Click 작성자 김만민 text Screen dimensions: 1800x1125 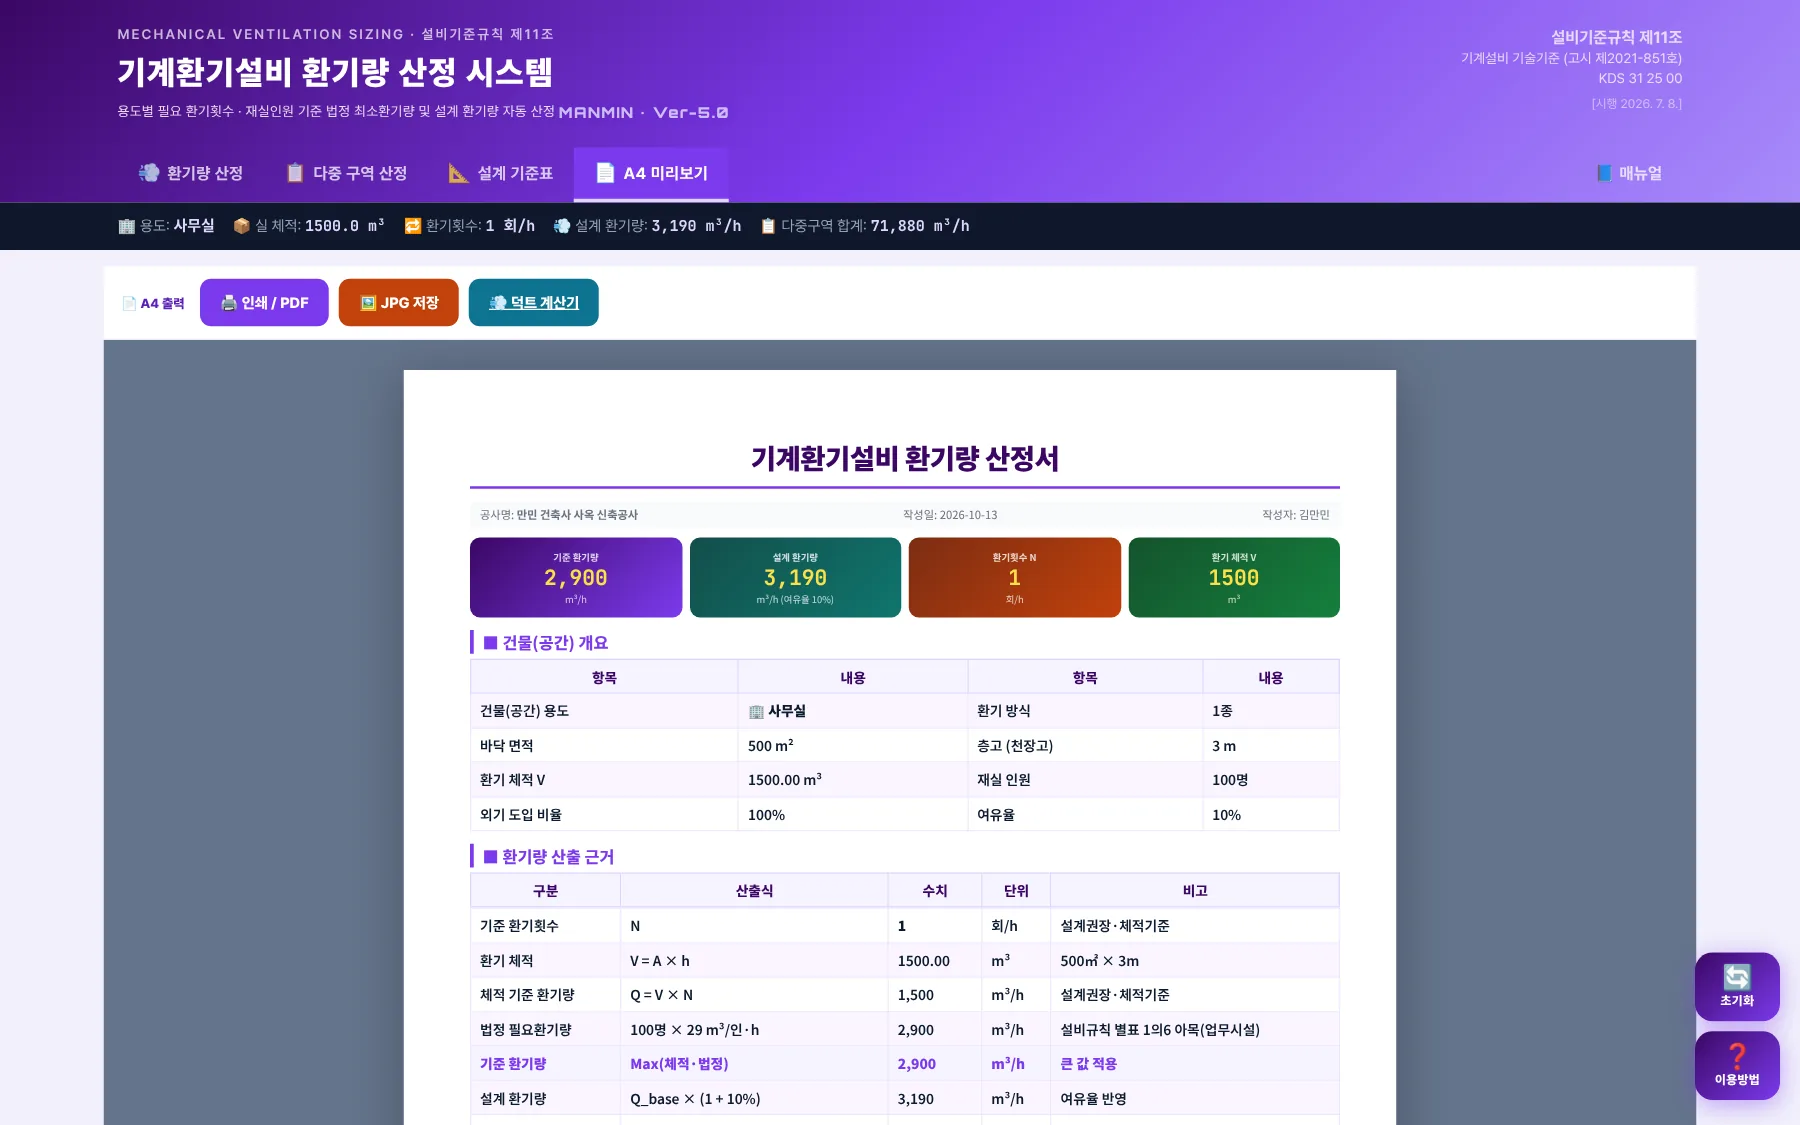coord(1296,515)
